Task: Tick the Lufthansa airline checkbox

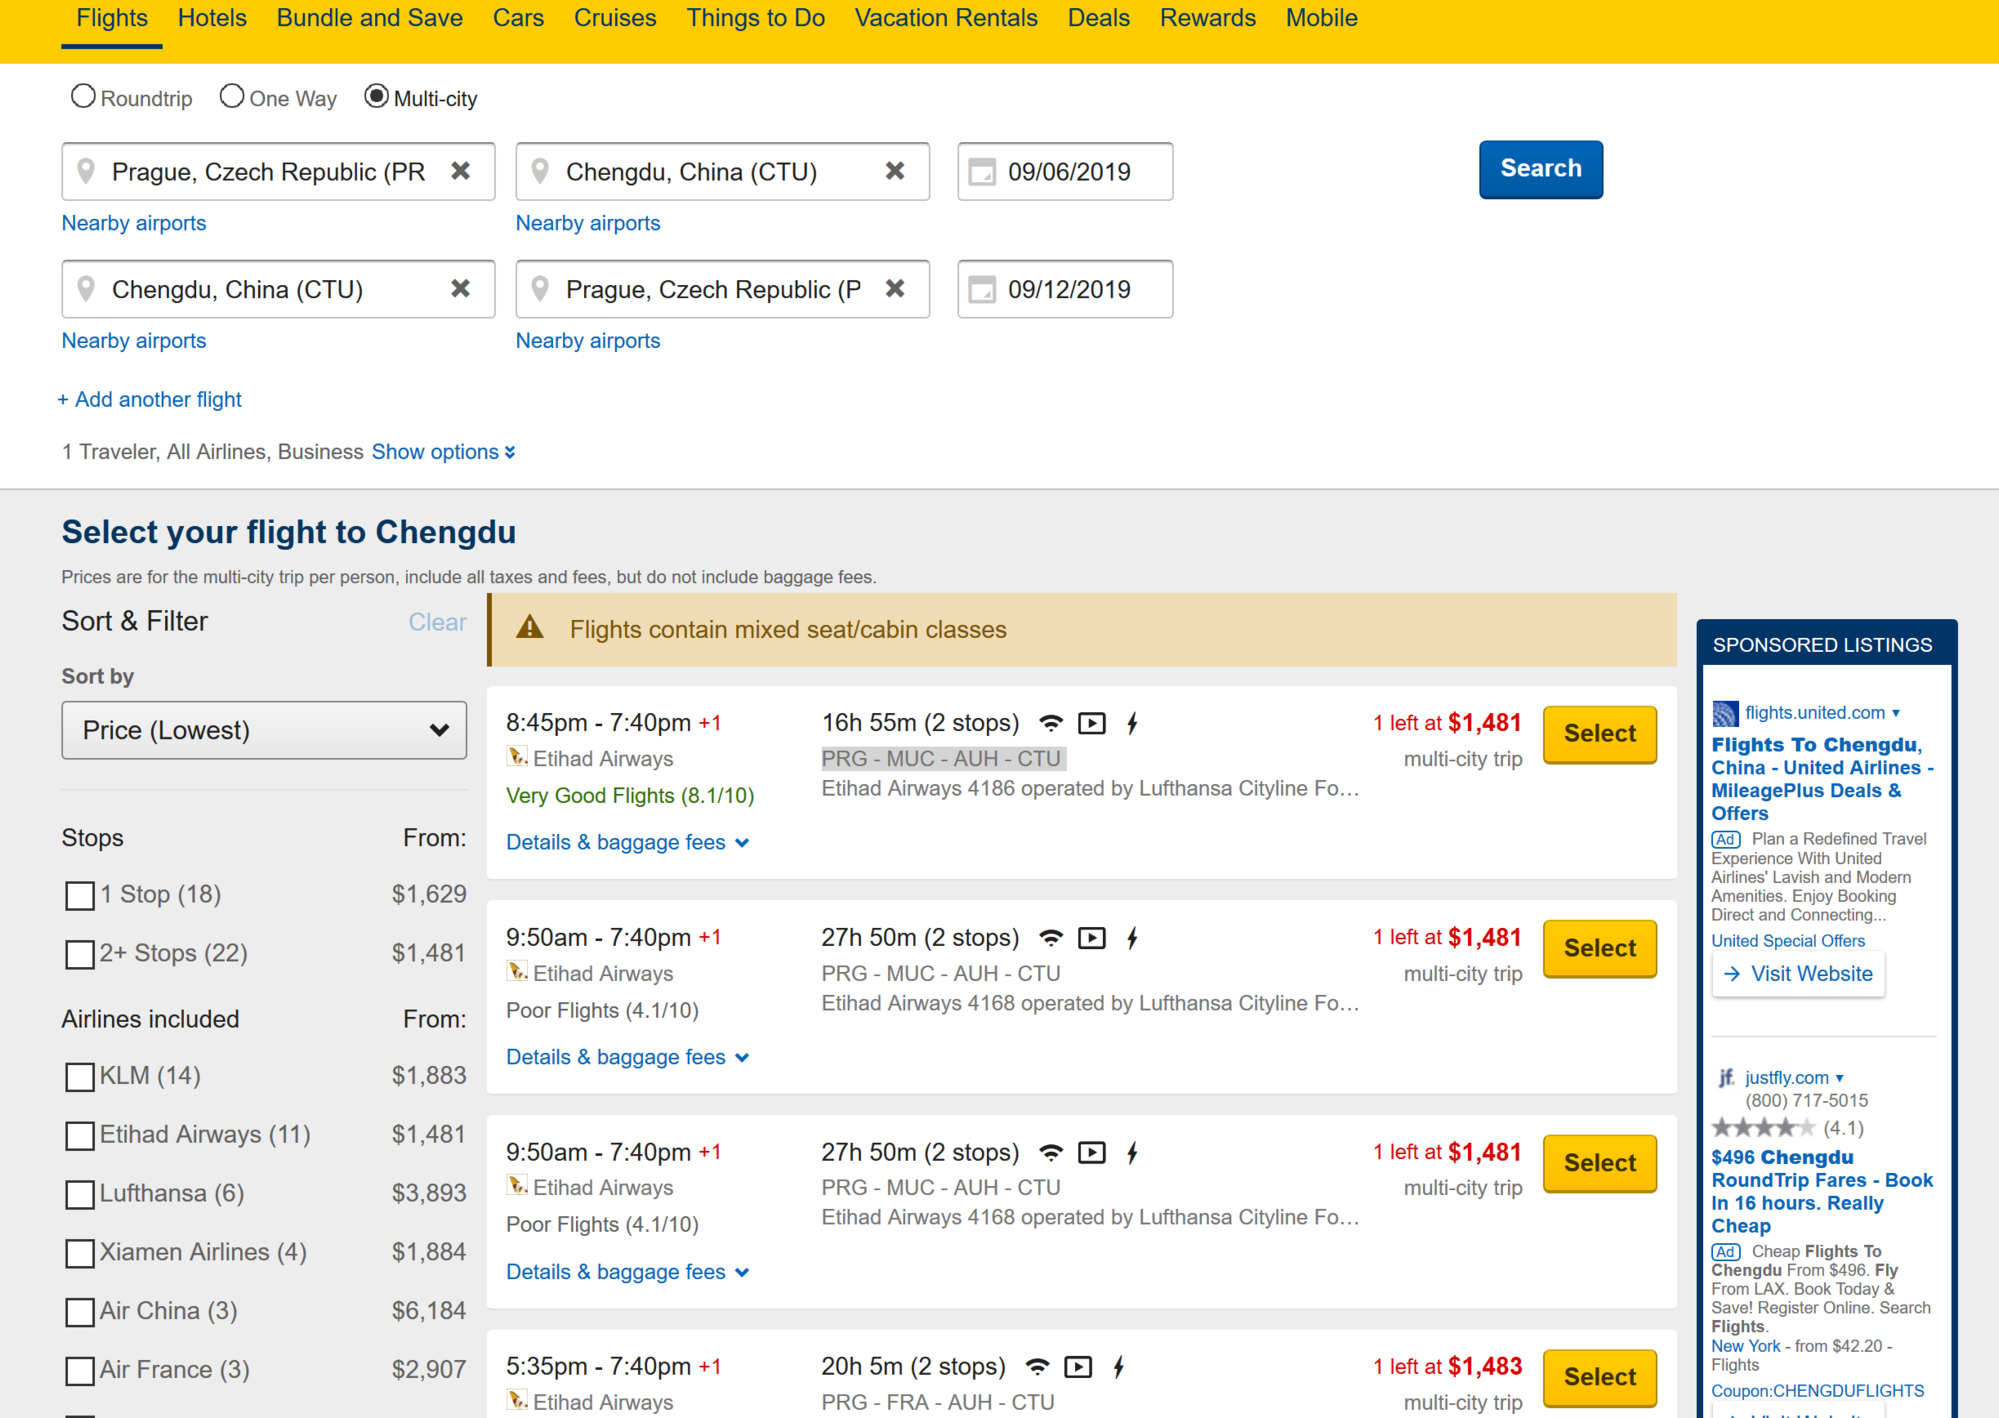Action: point(80,1194)
